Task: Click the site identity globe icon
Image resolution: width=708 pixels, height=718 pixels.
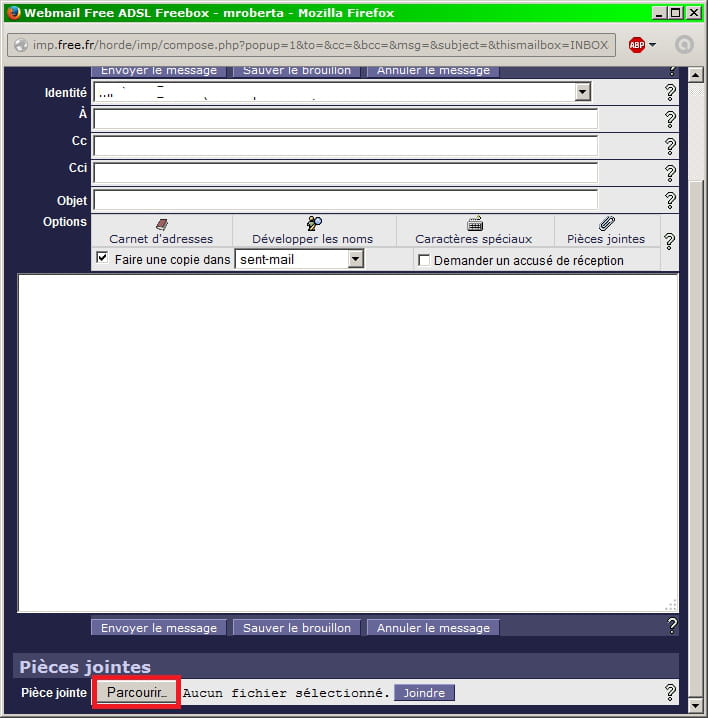Action: [21, 45]
